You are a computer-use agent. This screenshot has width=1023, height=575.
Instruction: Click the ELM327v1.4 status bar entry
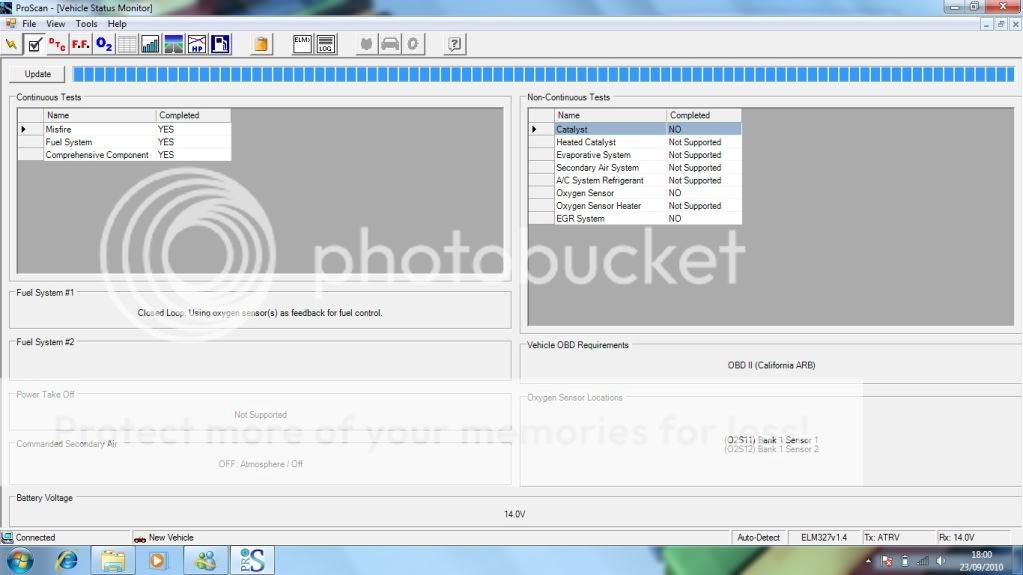click(823, 538)
